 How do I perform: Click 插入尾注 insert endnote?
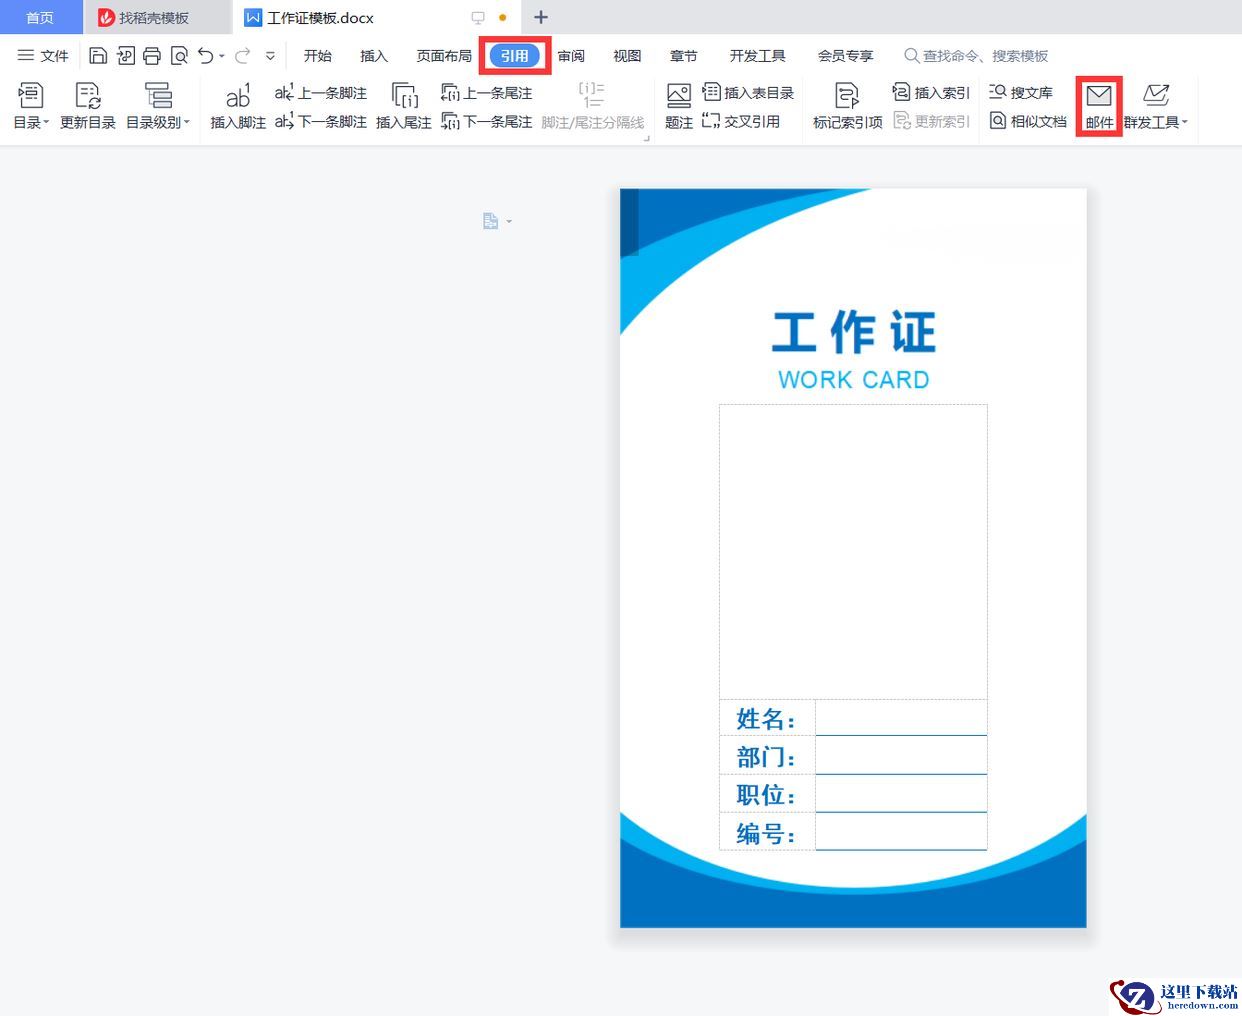404,107
